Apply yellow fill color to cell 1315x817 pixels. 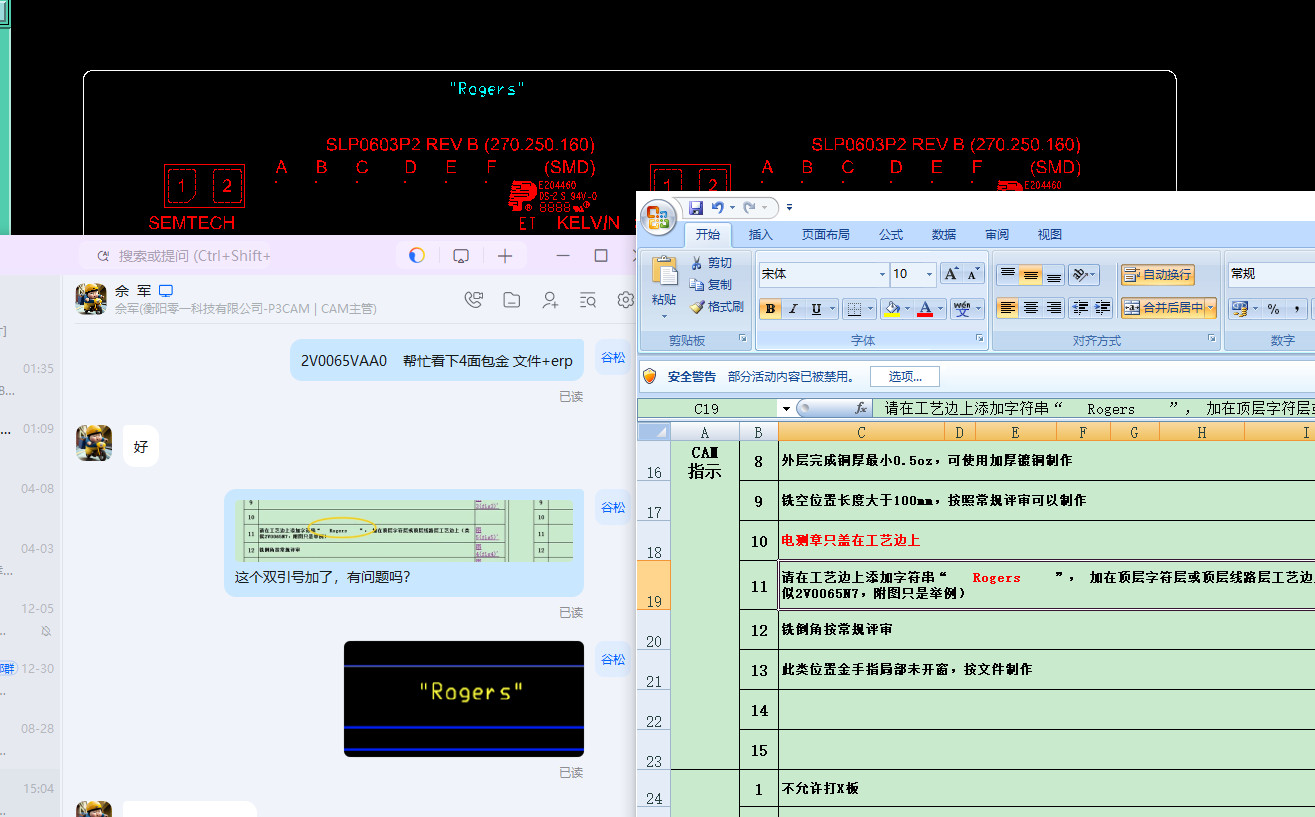pyautogui.click(x=891, y=309)
